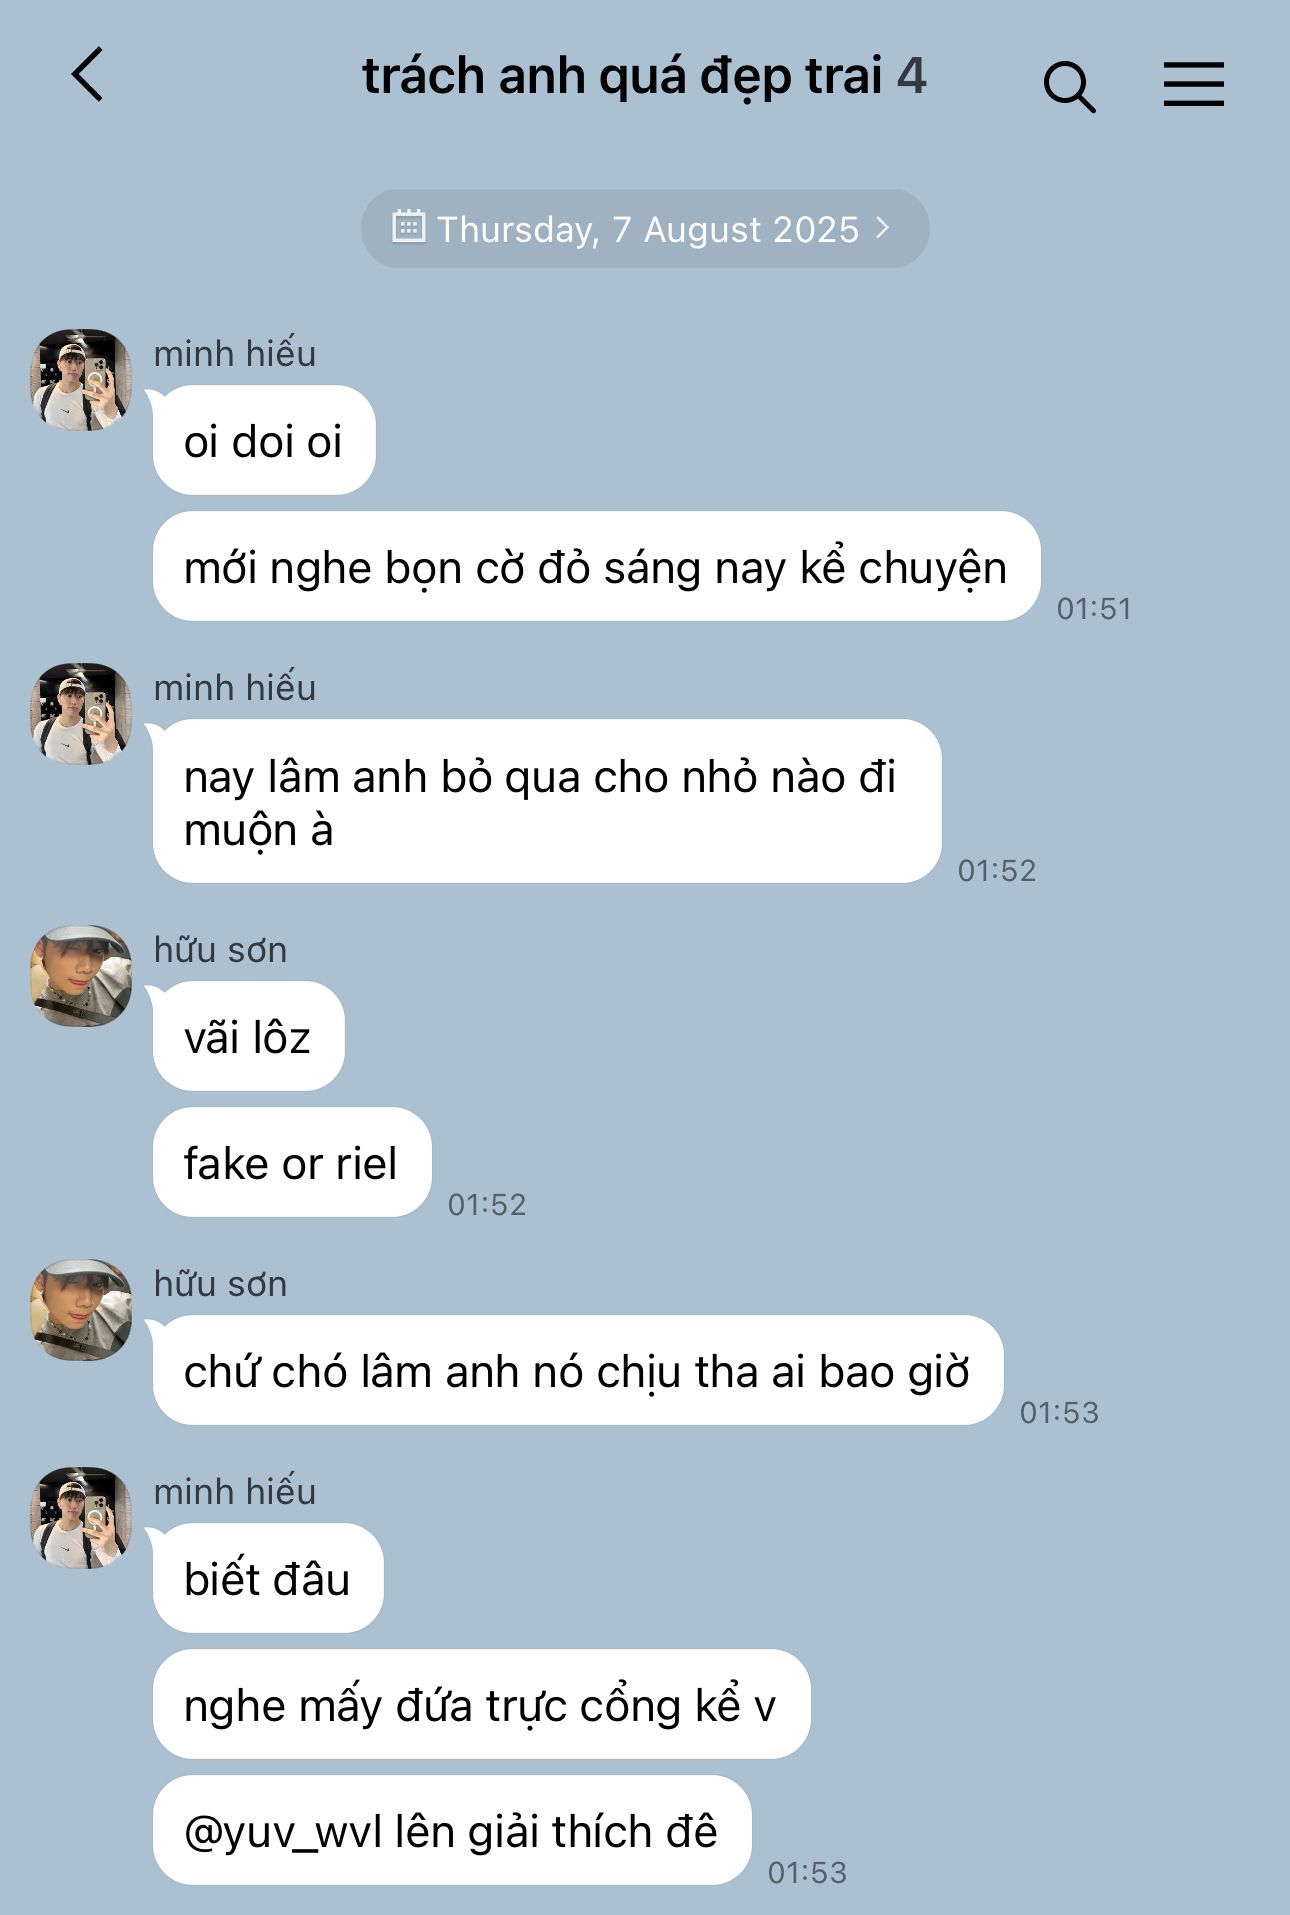Click the calendar icon in date pill

[408, 227]
